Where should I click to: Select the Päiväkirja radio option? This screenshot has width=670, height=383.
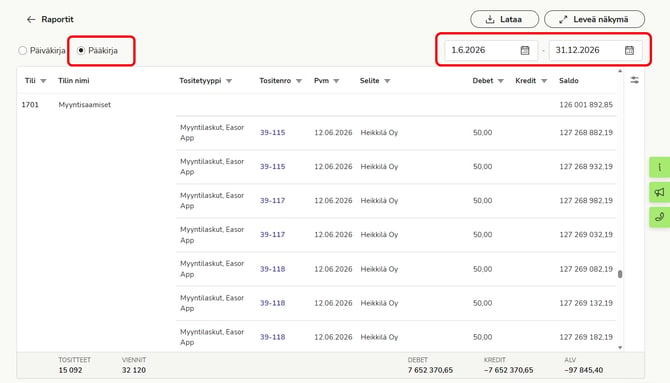click(x=23, y=50)
